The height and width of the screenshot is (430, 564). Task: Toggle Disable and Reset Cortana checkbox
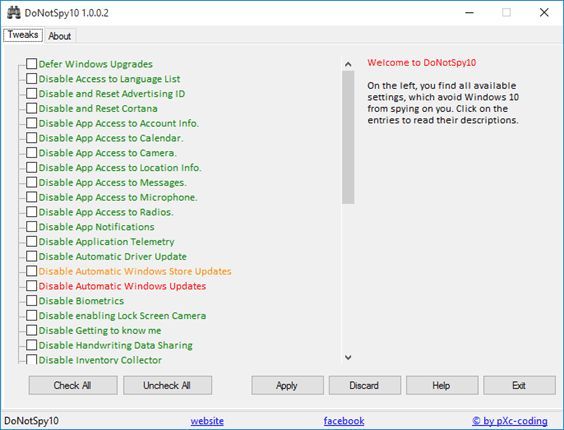pos(31,108)
